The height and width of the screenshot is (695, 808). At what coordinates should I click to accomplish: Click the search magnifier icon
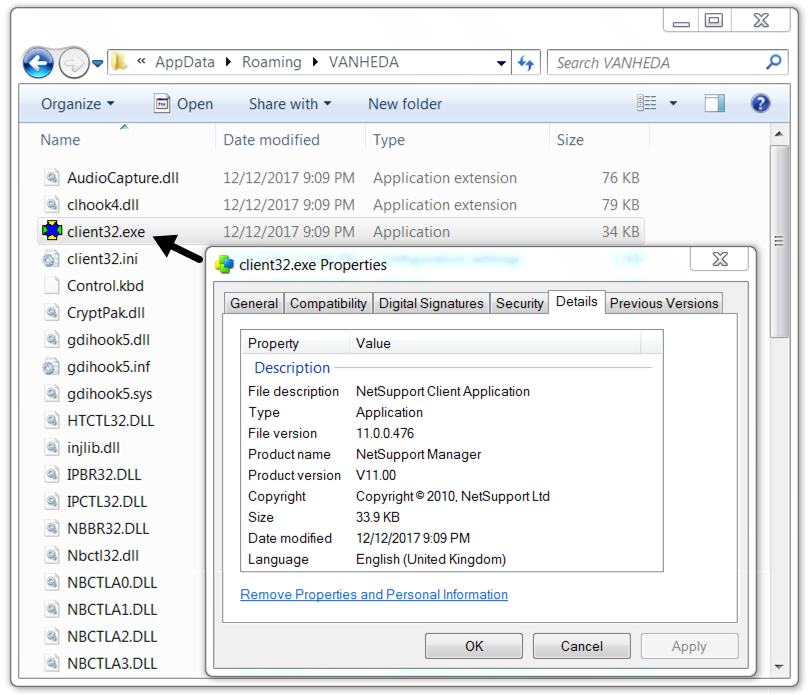[x=773, y=62]
